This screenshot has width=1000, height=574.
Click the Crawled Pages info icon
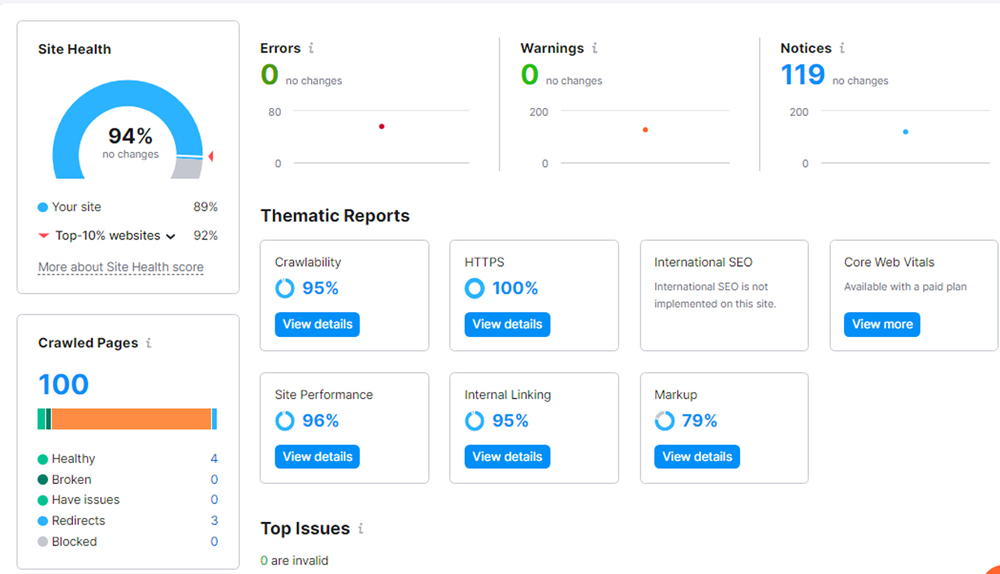tap(149, 343)
